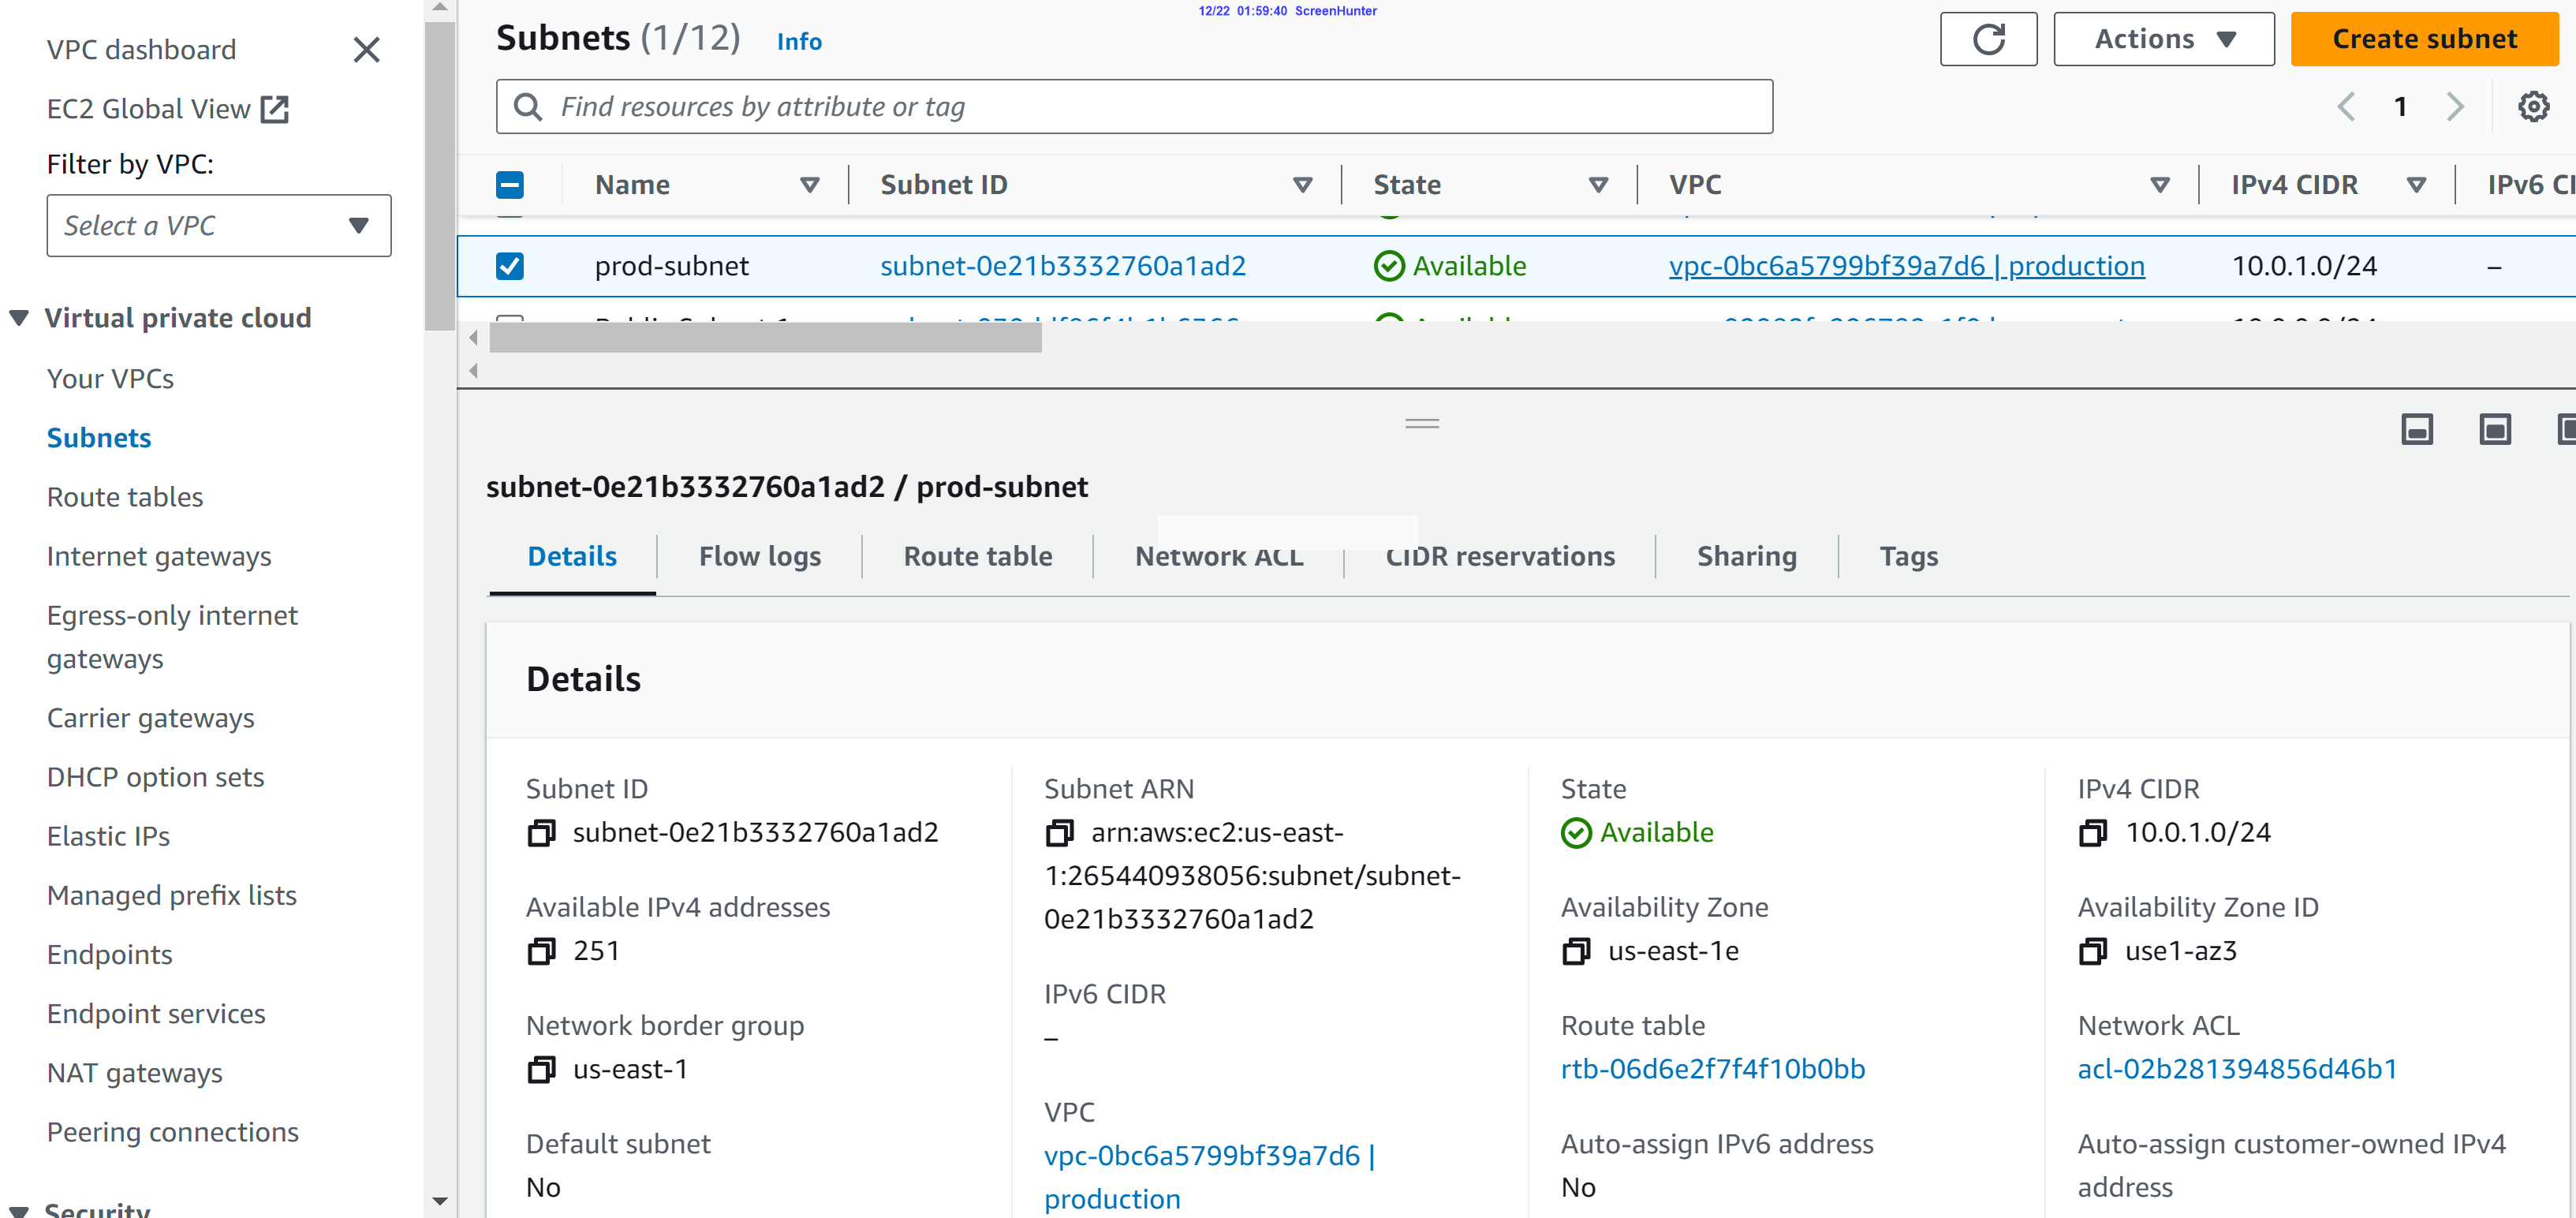
Task: Copy Network border group us-east-1
Action: (x=541, y=1069)
